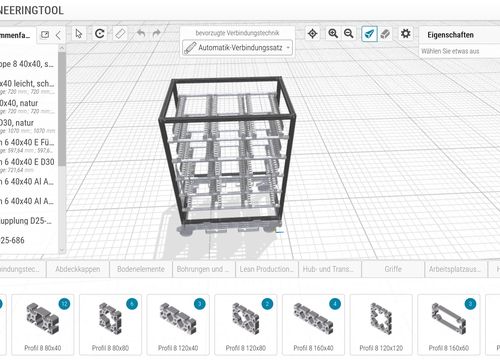Select the Griffe category tab

(x=393, y=269)
